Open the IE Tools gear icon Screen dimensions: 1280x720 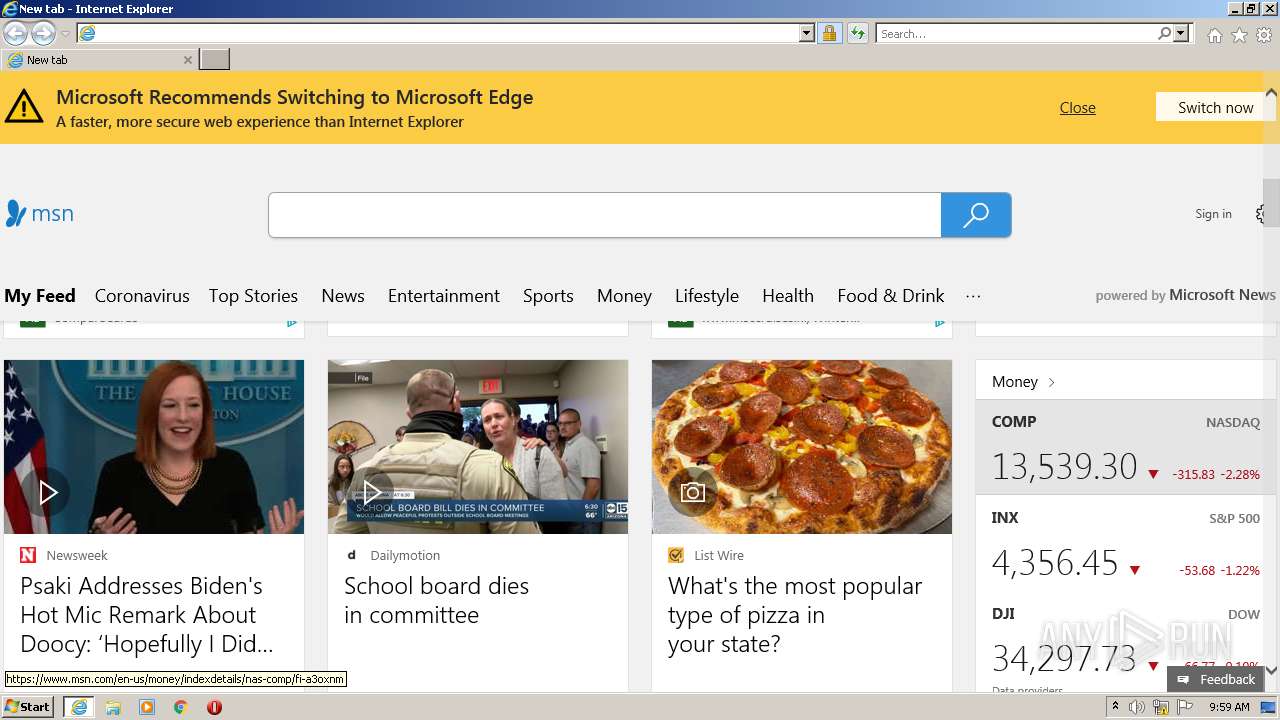click(x=1264, y=35)
